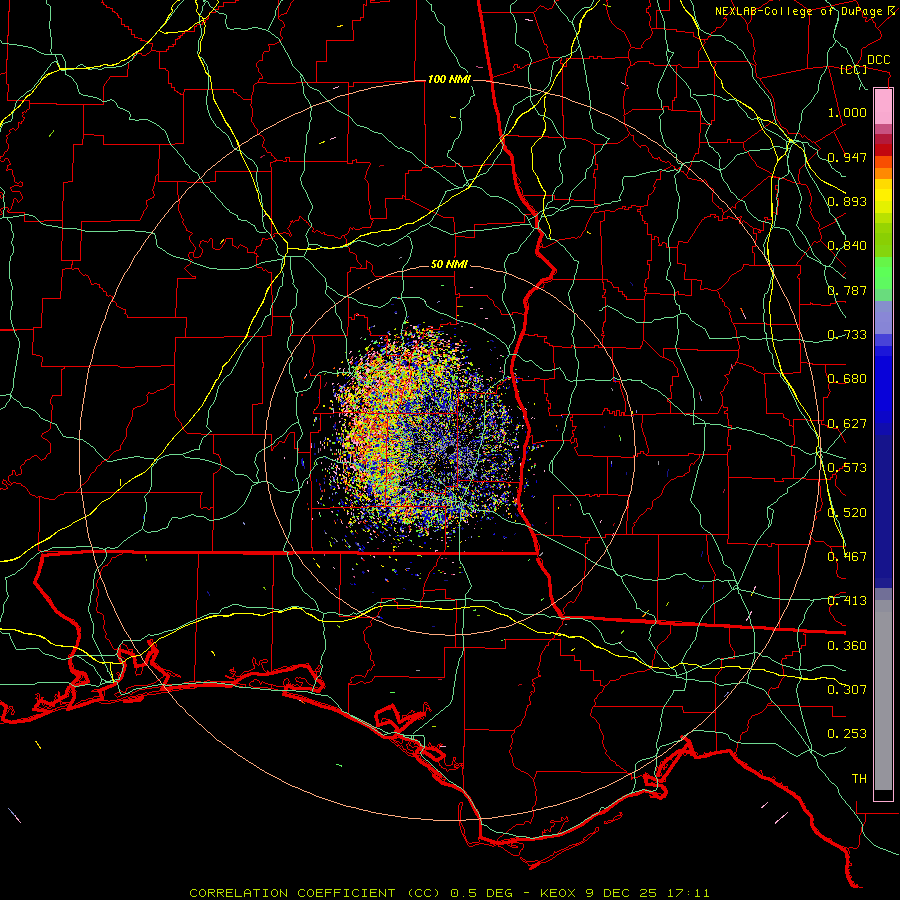Click the 0.627 legend value

coord(847,424)
